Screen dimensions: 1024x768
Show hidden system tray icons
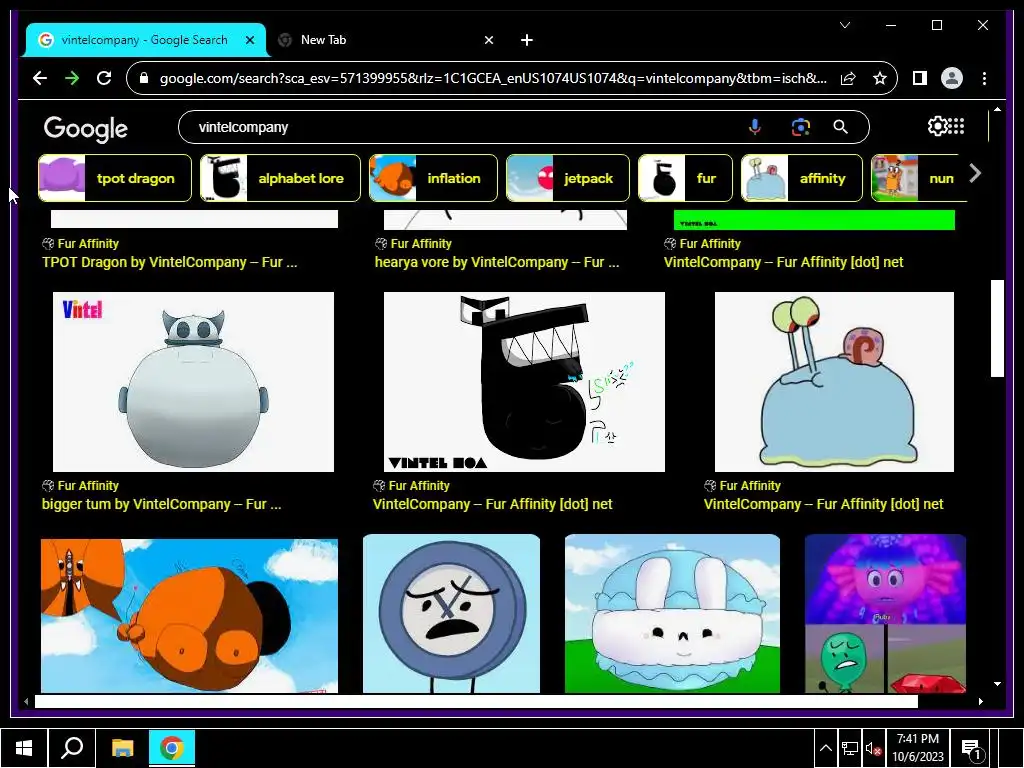825,748
